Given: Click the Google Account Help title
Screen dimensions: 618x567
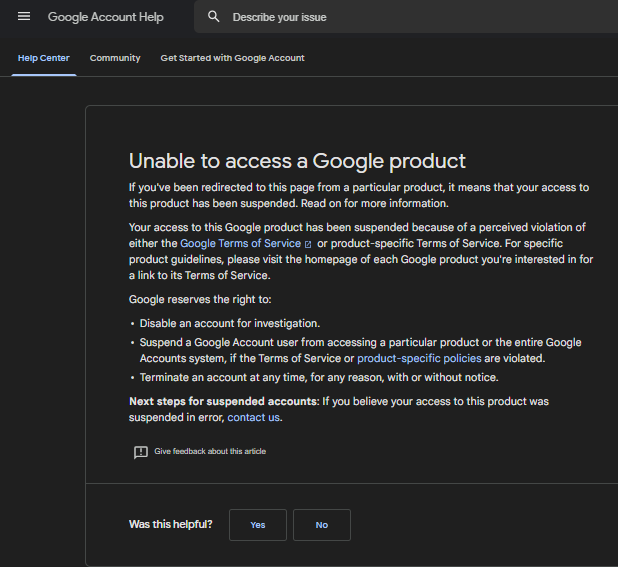Looking at the screenshot, I should pyautogui.click(x=106, y=17).
